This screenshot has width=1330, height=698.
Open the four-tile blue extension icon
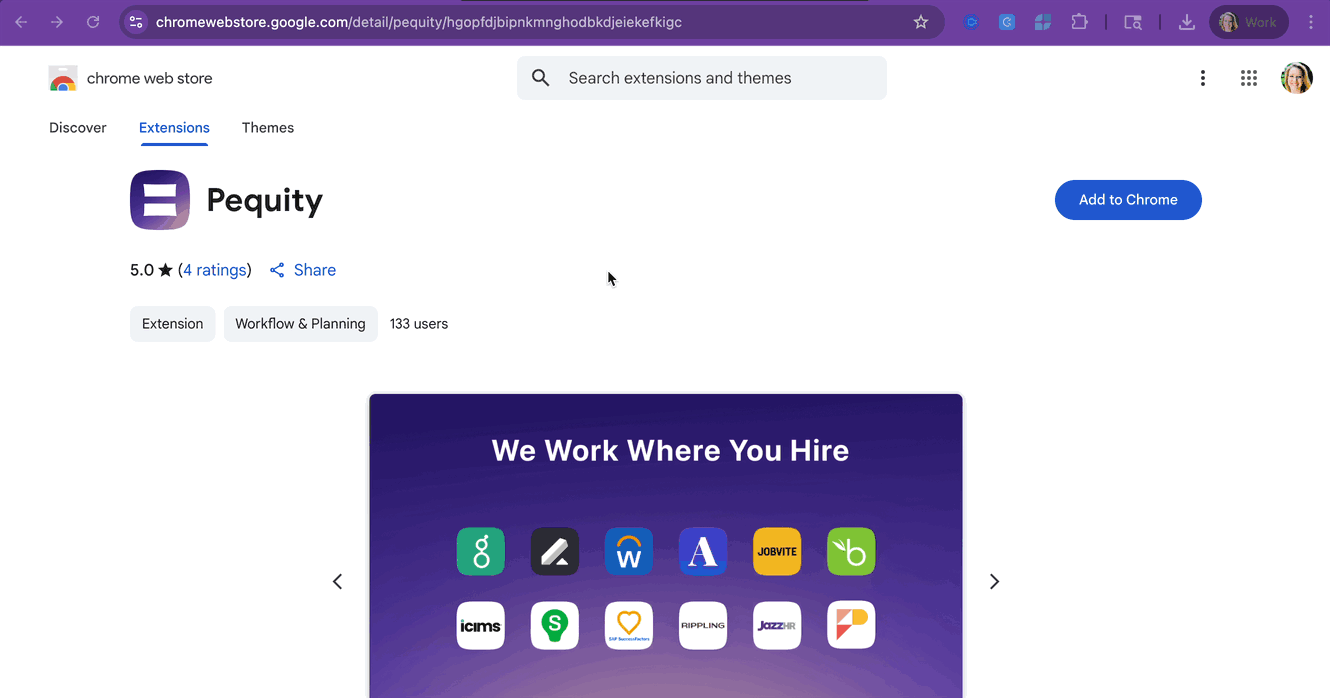(x=1043, y=22)
